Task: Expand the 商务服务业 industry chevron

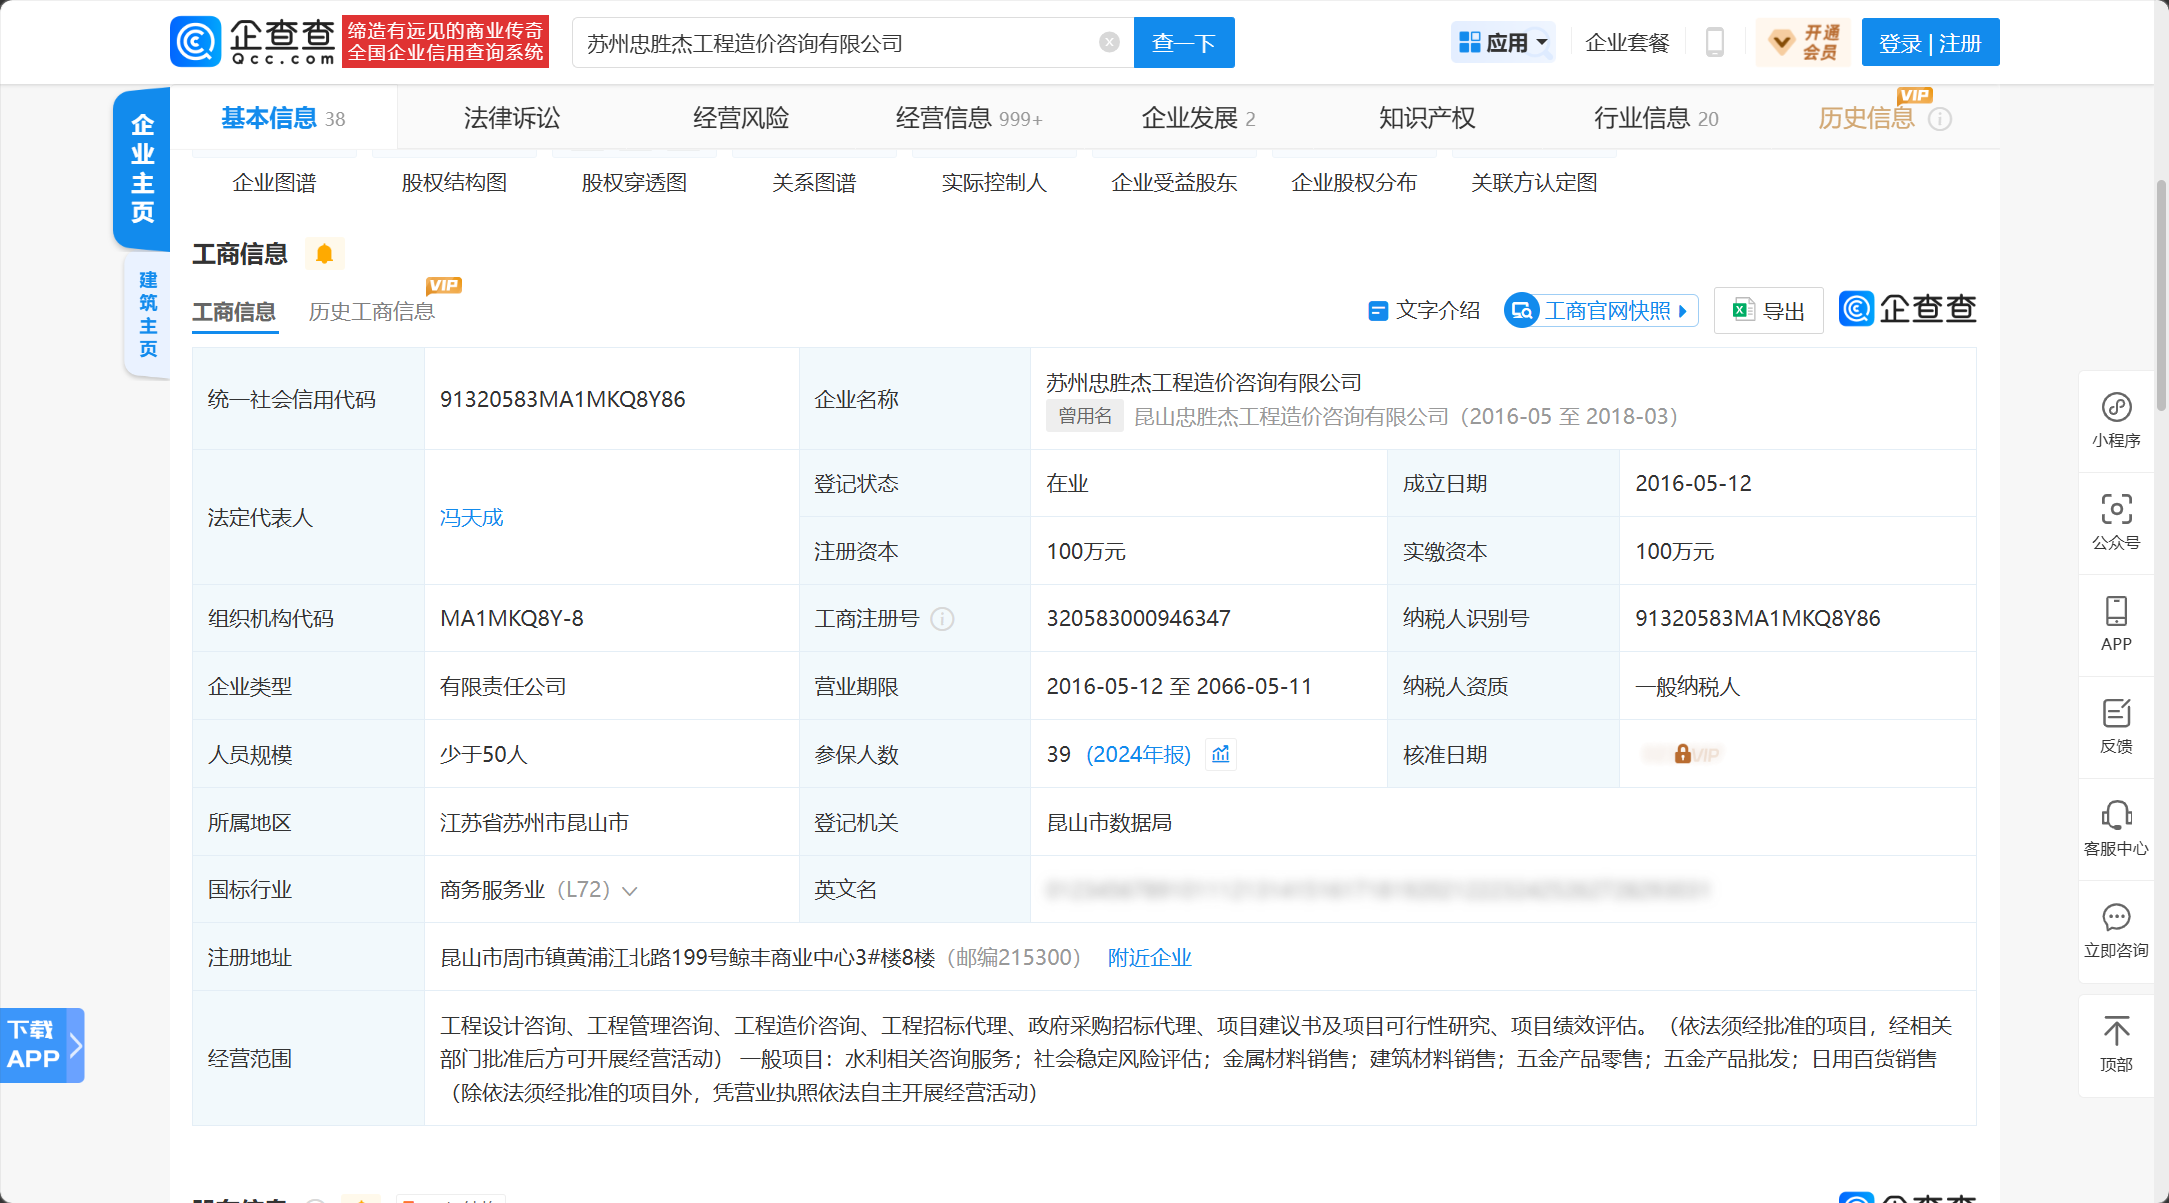Action: [630, 891]
